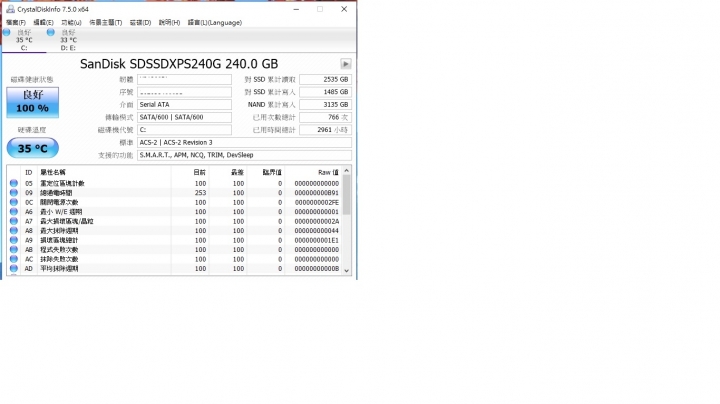Click status circle for attribute ID AB
Image resolution: width=720 pixels, height=404 pixels.
pos(14,249)
